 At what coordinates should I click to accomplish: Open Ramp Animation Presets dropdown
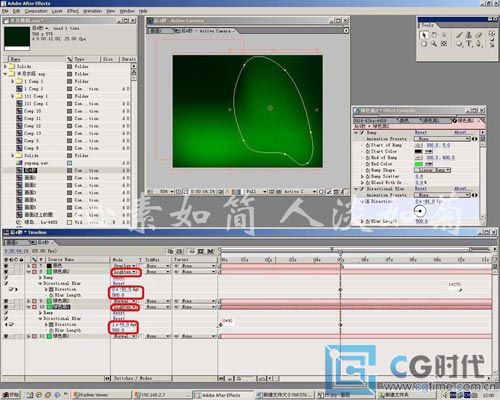pos(442,139)
